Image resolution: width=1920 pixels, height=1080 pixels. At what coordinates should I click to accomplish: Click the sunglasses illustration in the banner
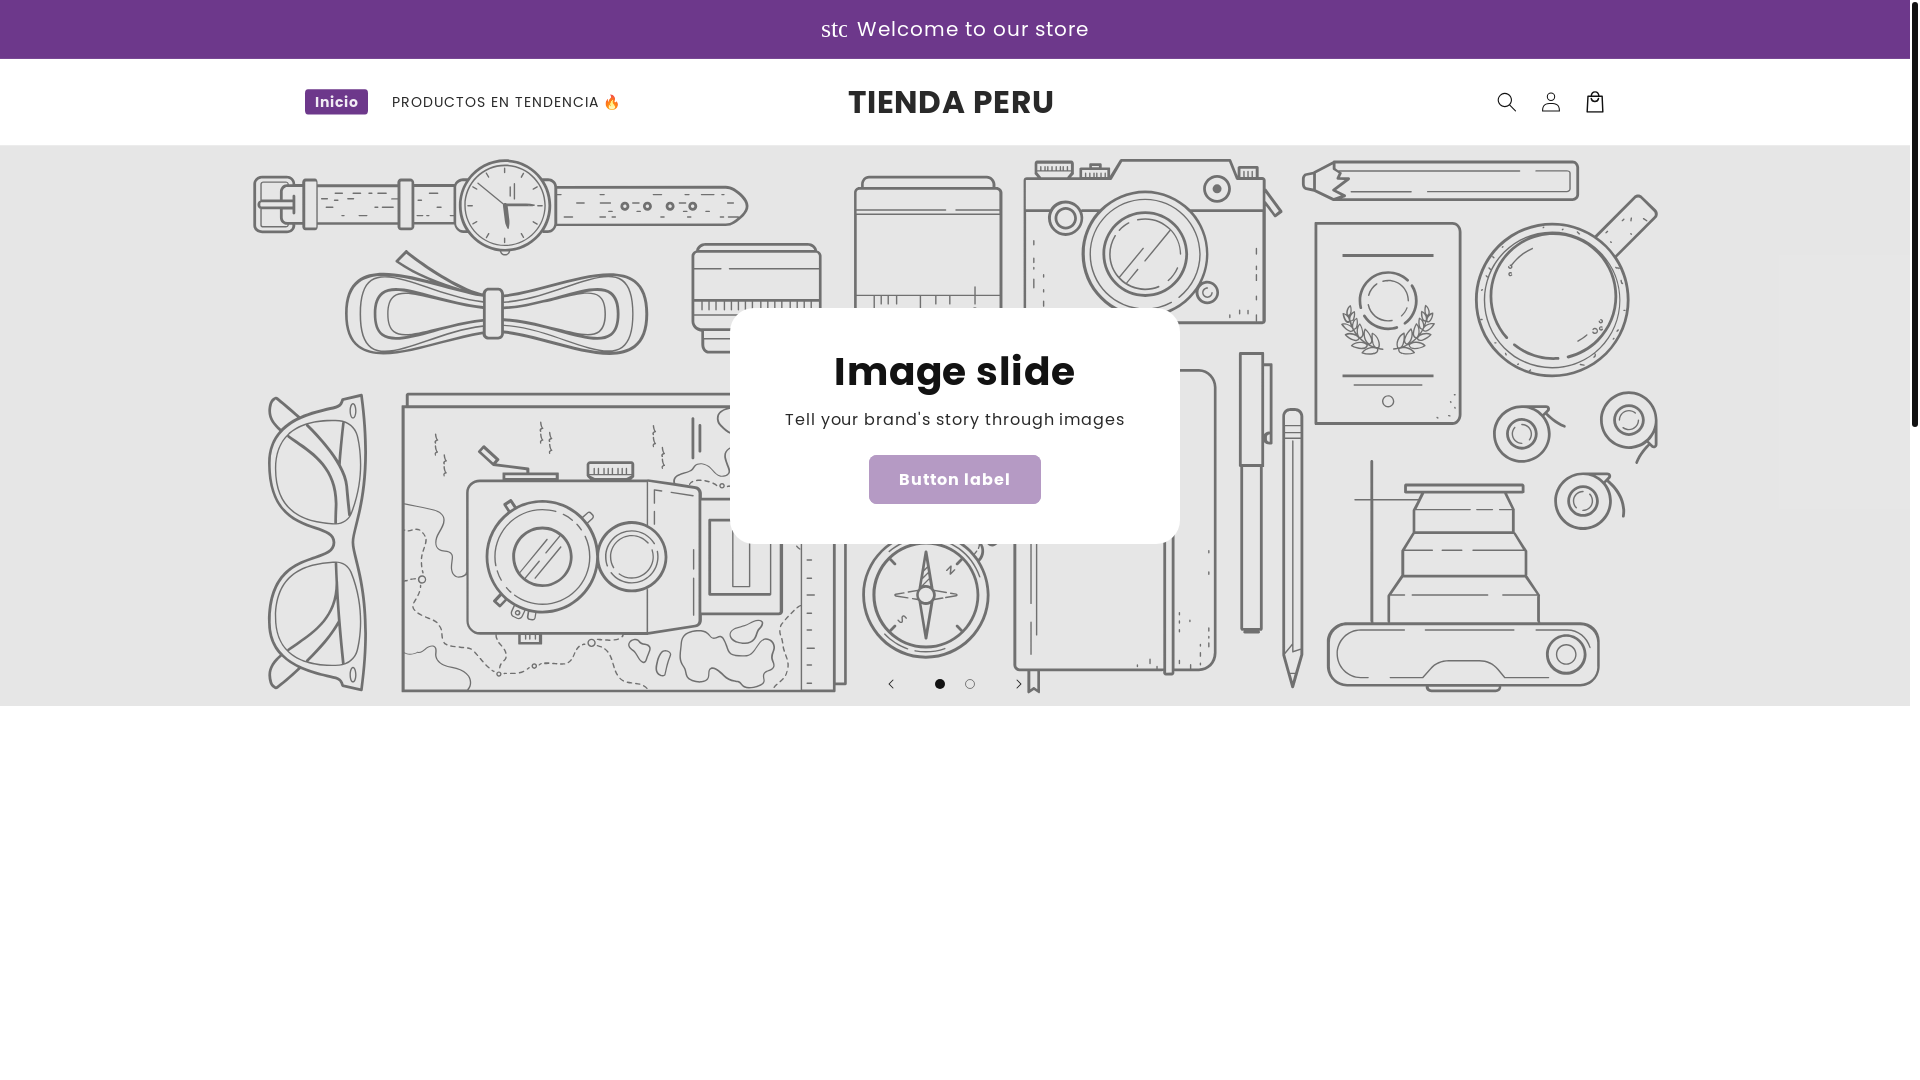point(317,542)
